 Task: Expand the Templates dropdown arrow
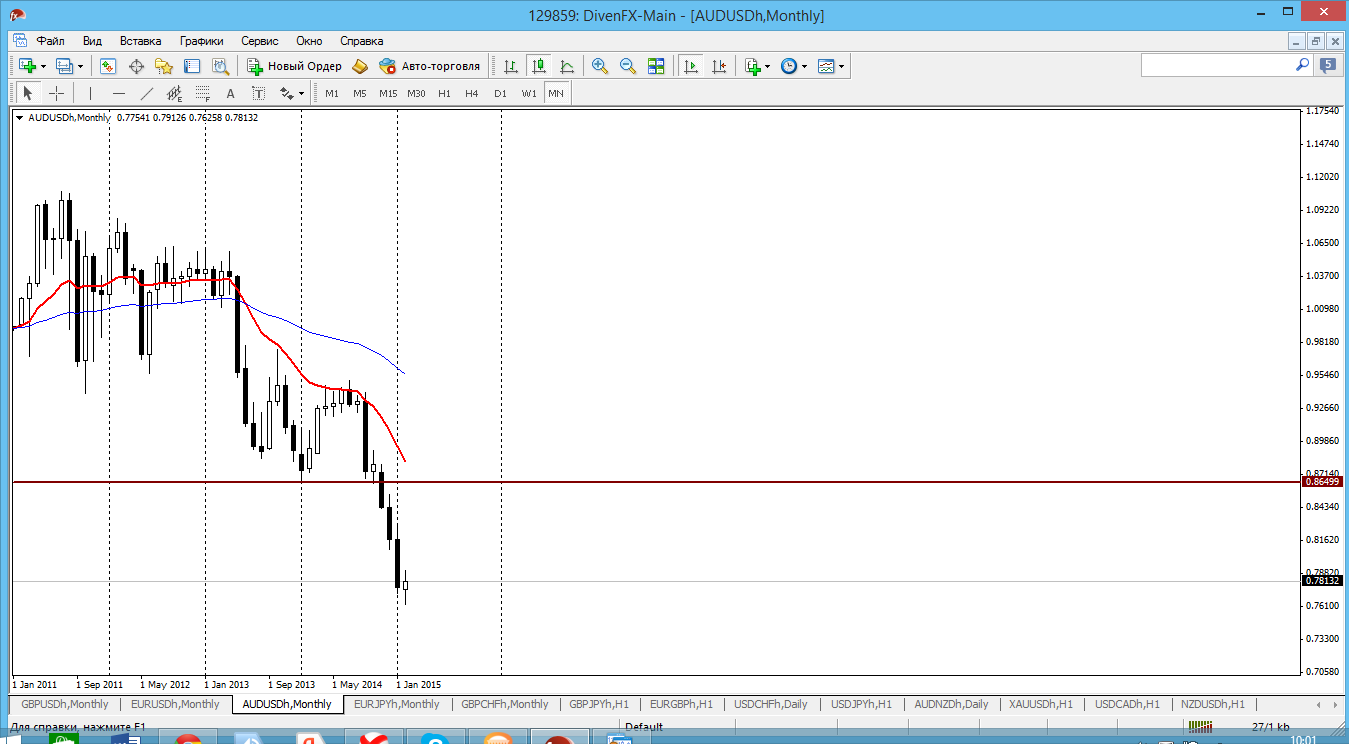842,66
